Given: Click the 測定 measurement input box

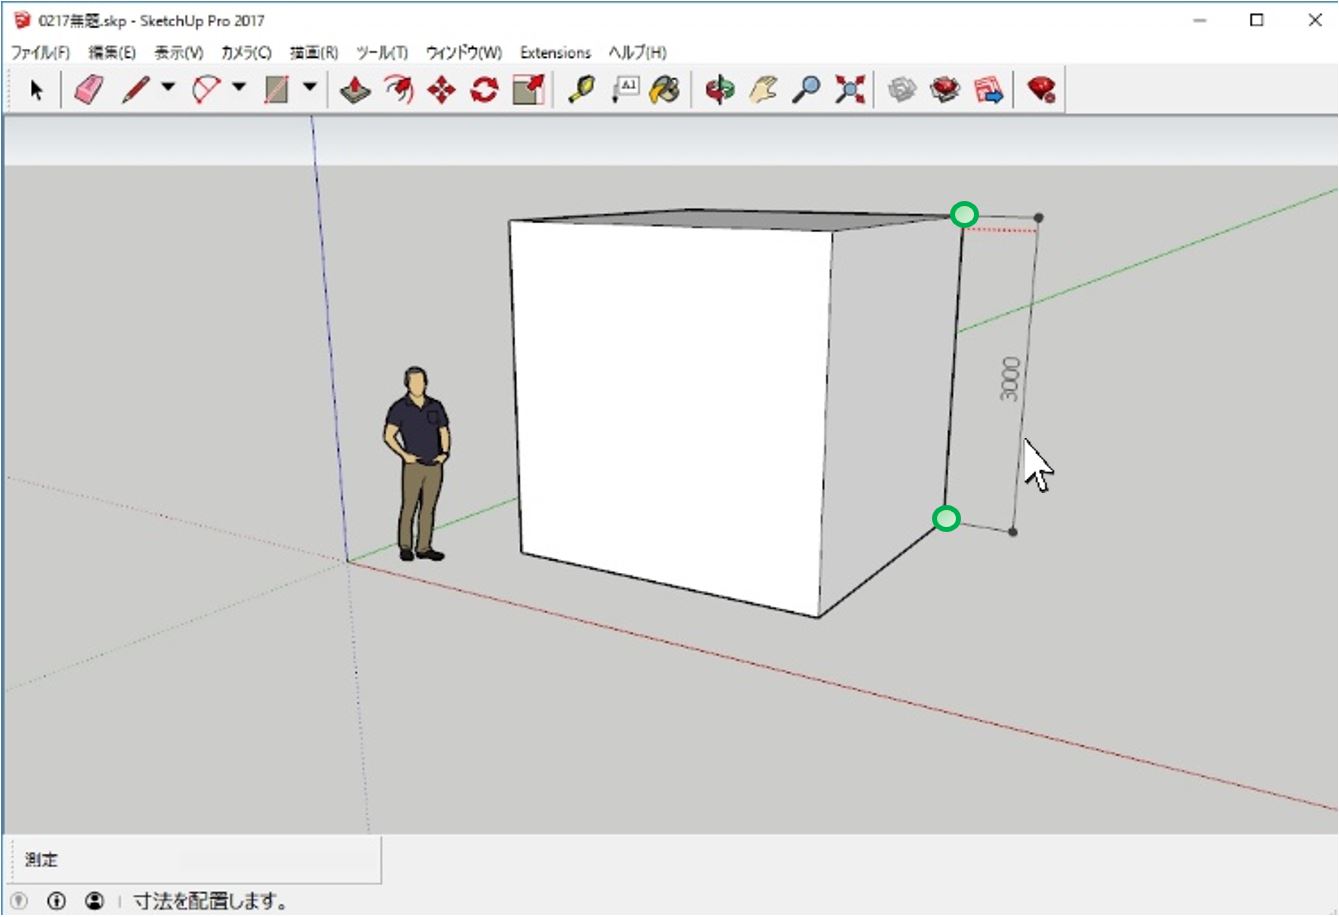Looking at the screenshot, I should [x=280, y=859].
